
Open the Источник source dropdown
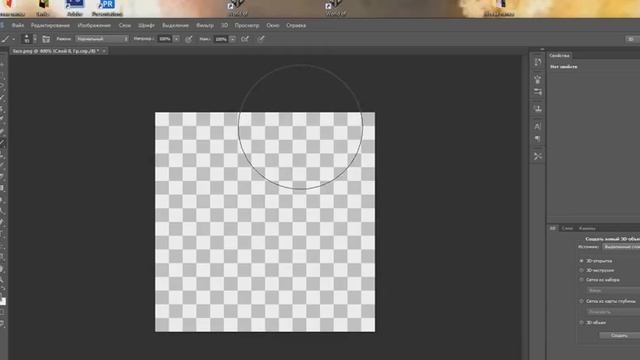point(621,247)
